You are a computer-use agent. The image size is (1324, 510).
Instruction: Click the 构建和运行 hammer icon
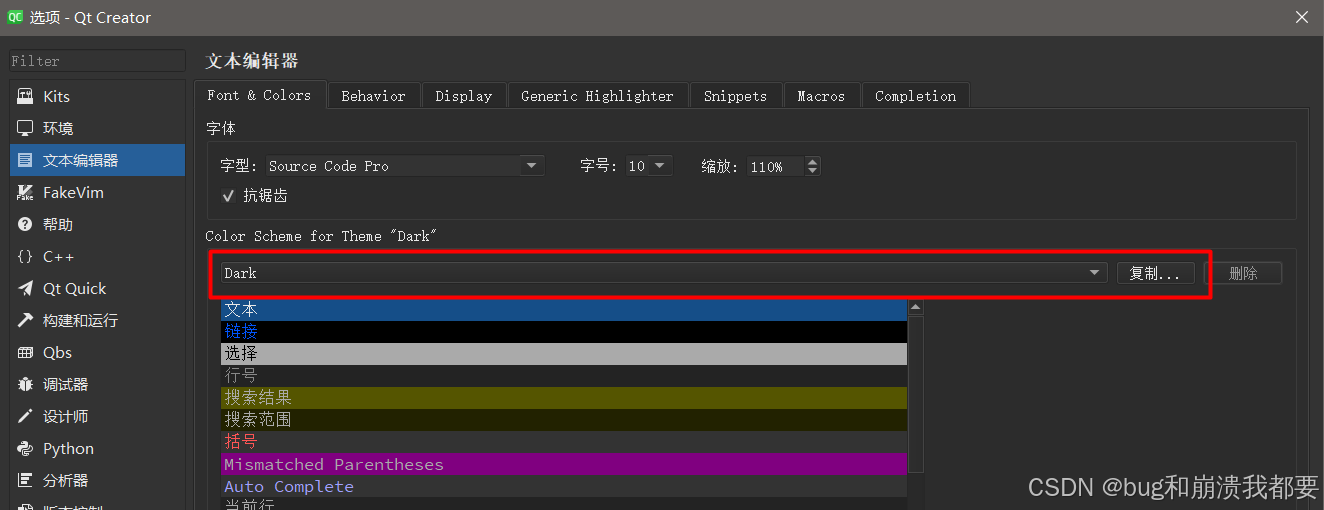tap(25, 320)
